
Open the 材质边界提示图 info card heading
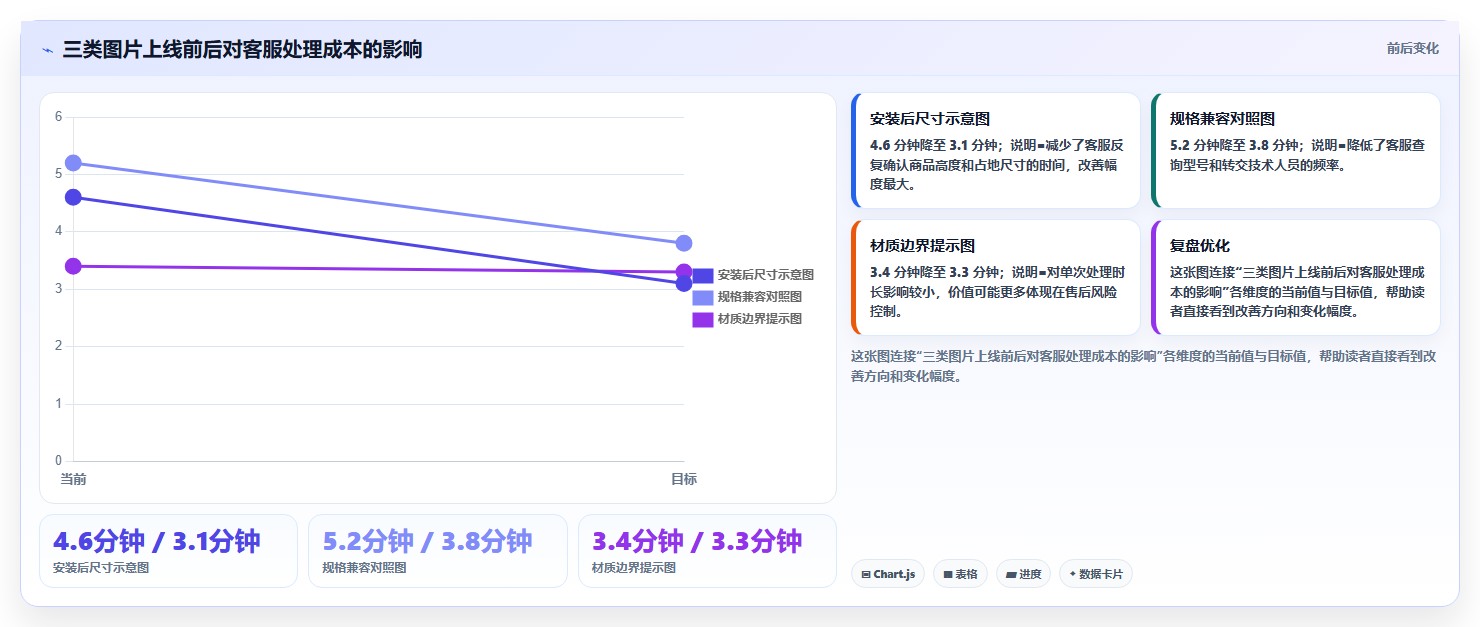click(x=922, y=246)
